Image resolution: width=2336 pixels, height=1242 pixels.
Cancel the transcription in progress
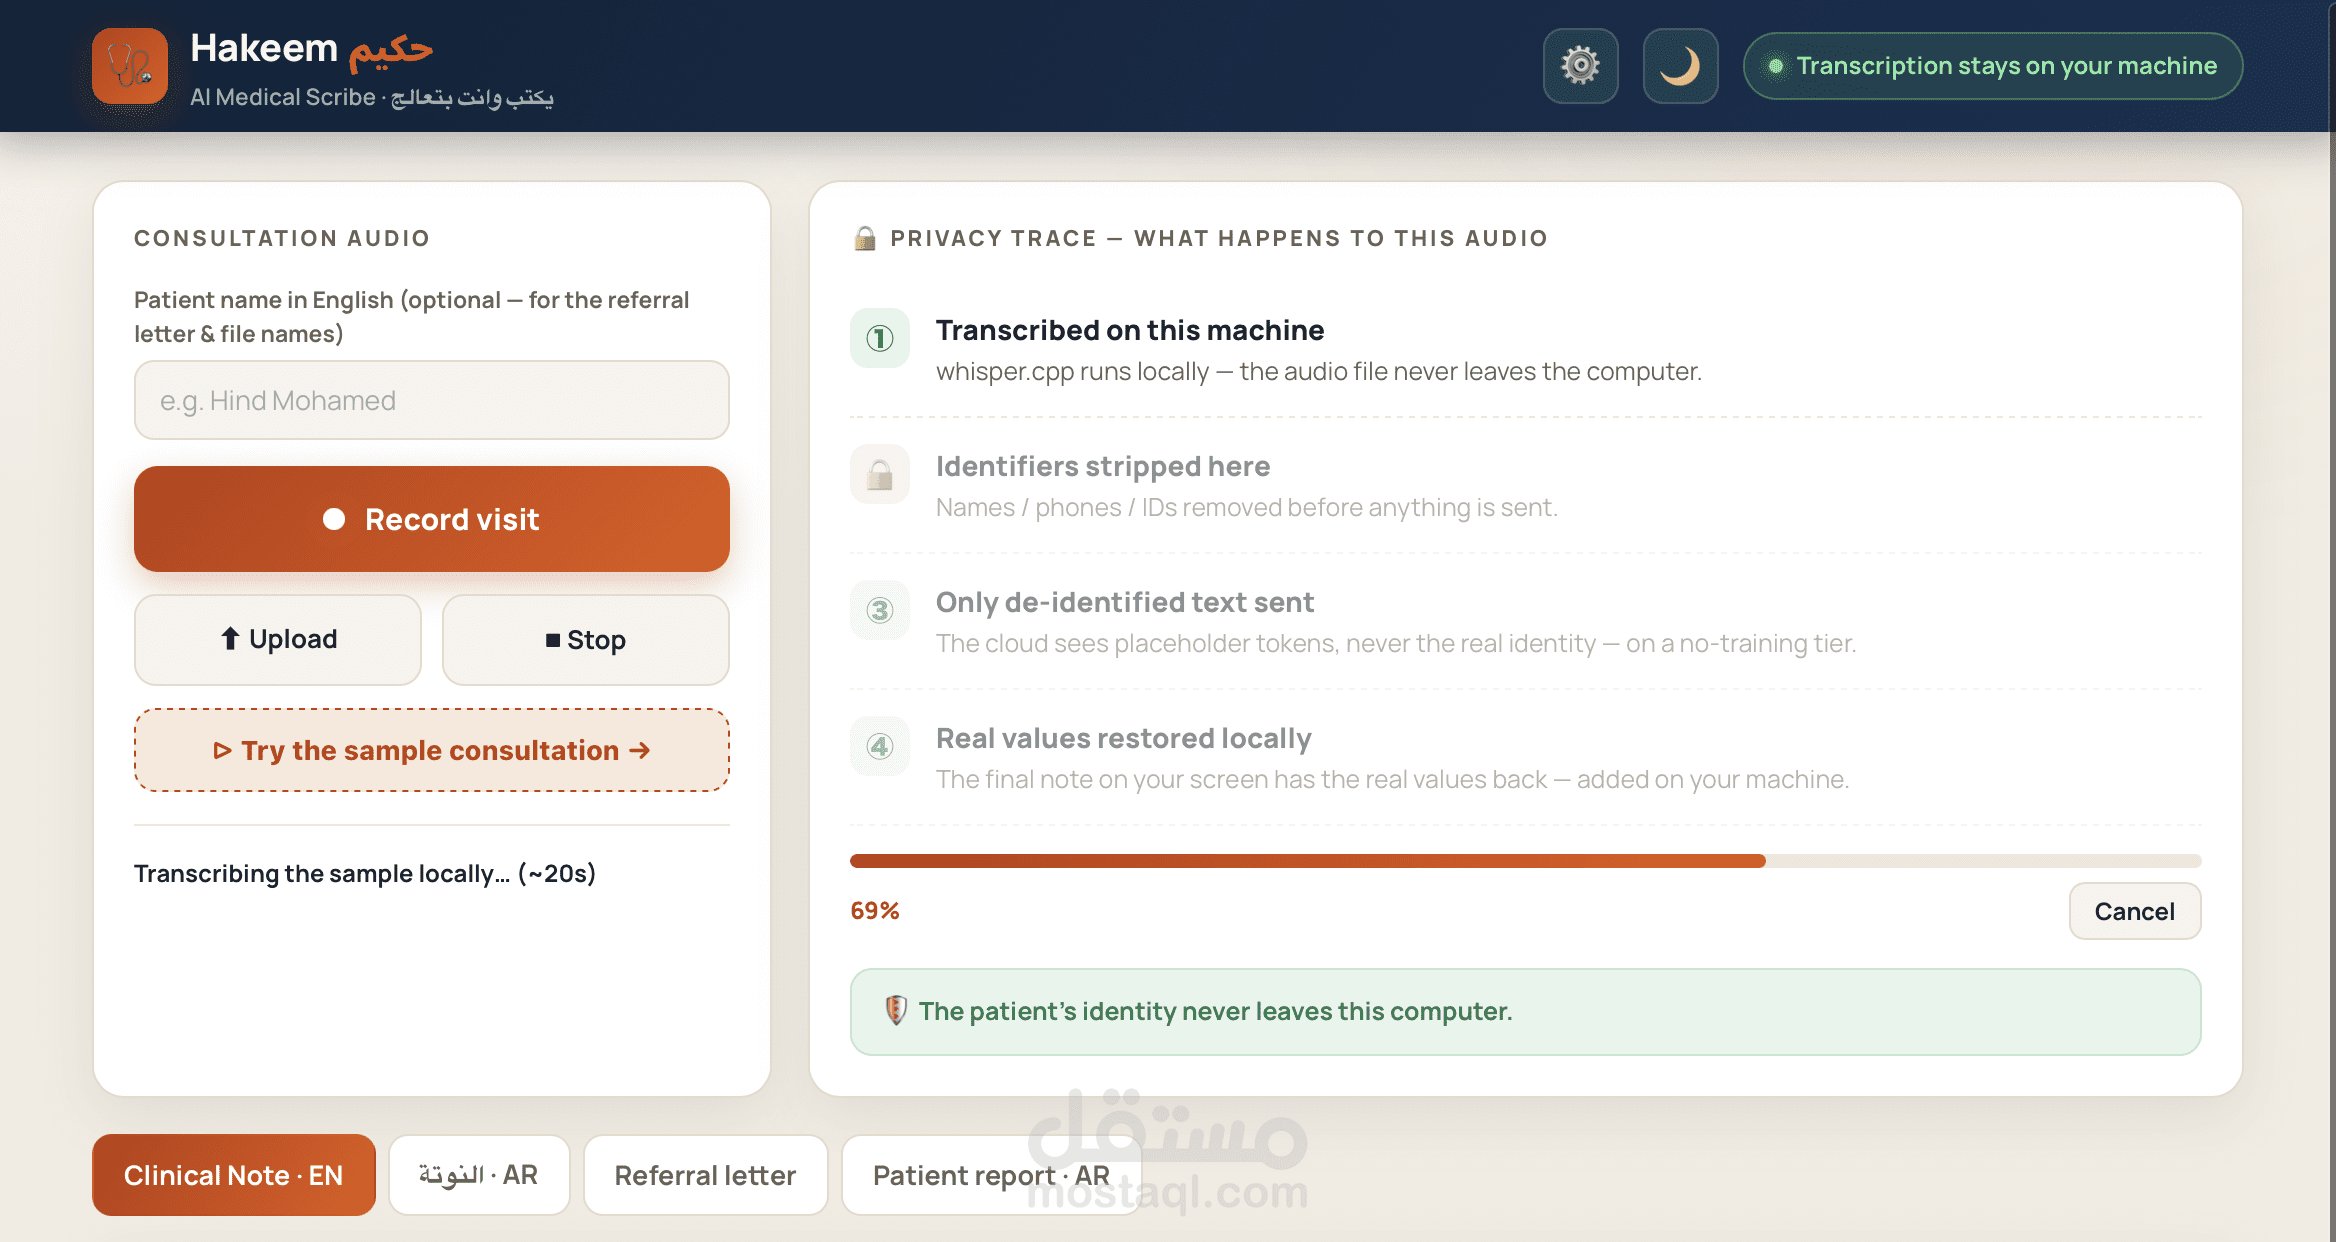coord(2134,911)
